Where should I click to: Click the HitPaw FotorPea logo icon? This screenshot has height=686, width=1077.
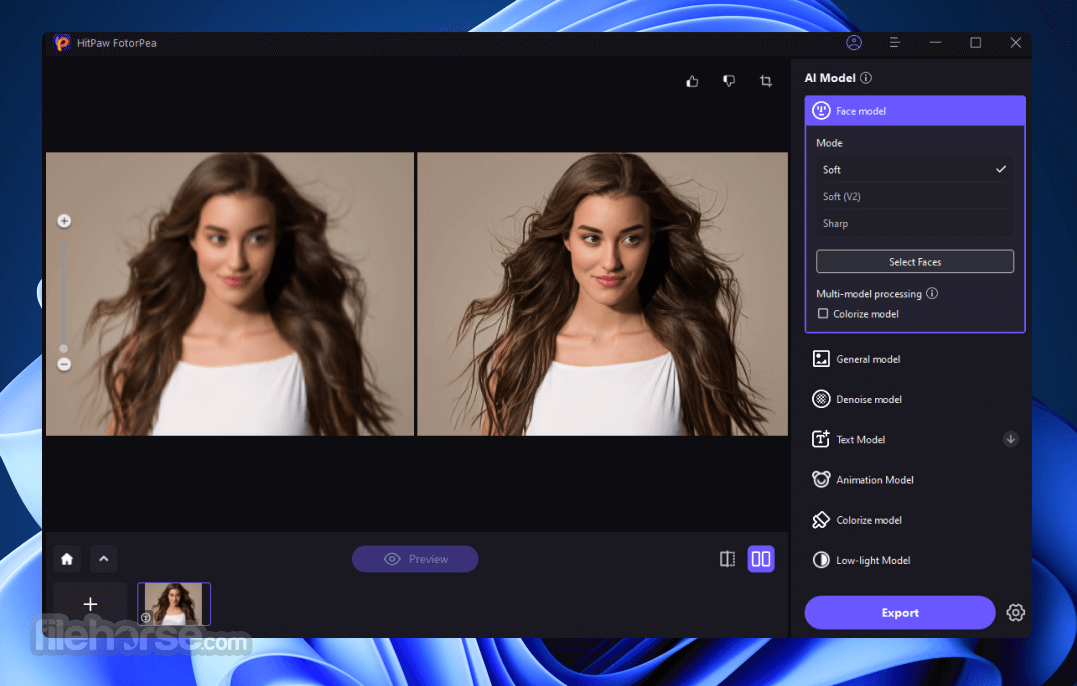pyautogui.click(x=62, y=43)
